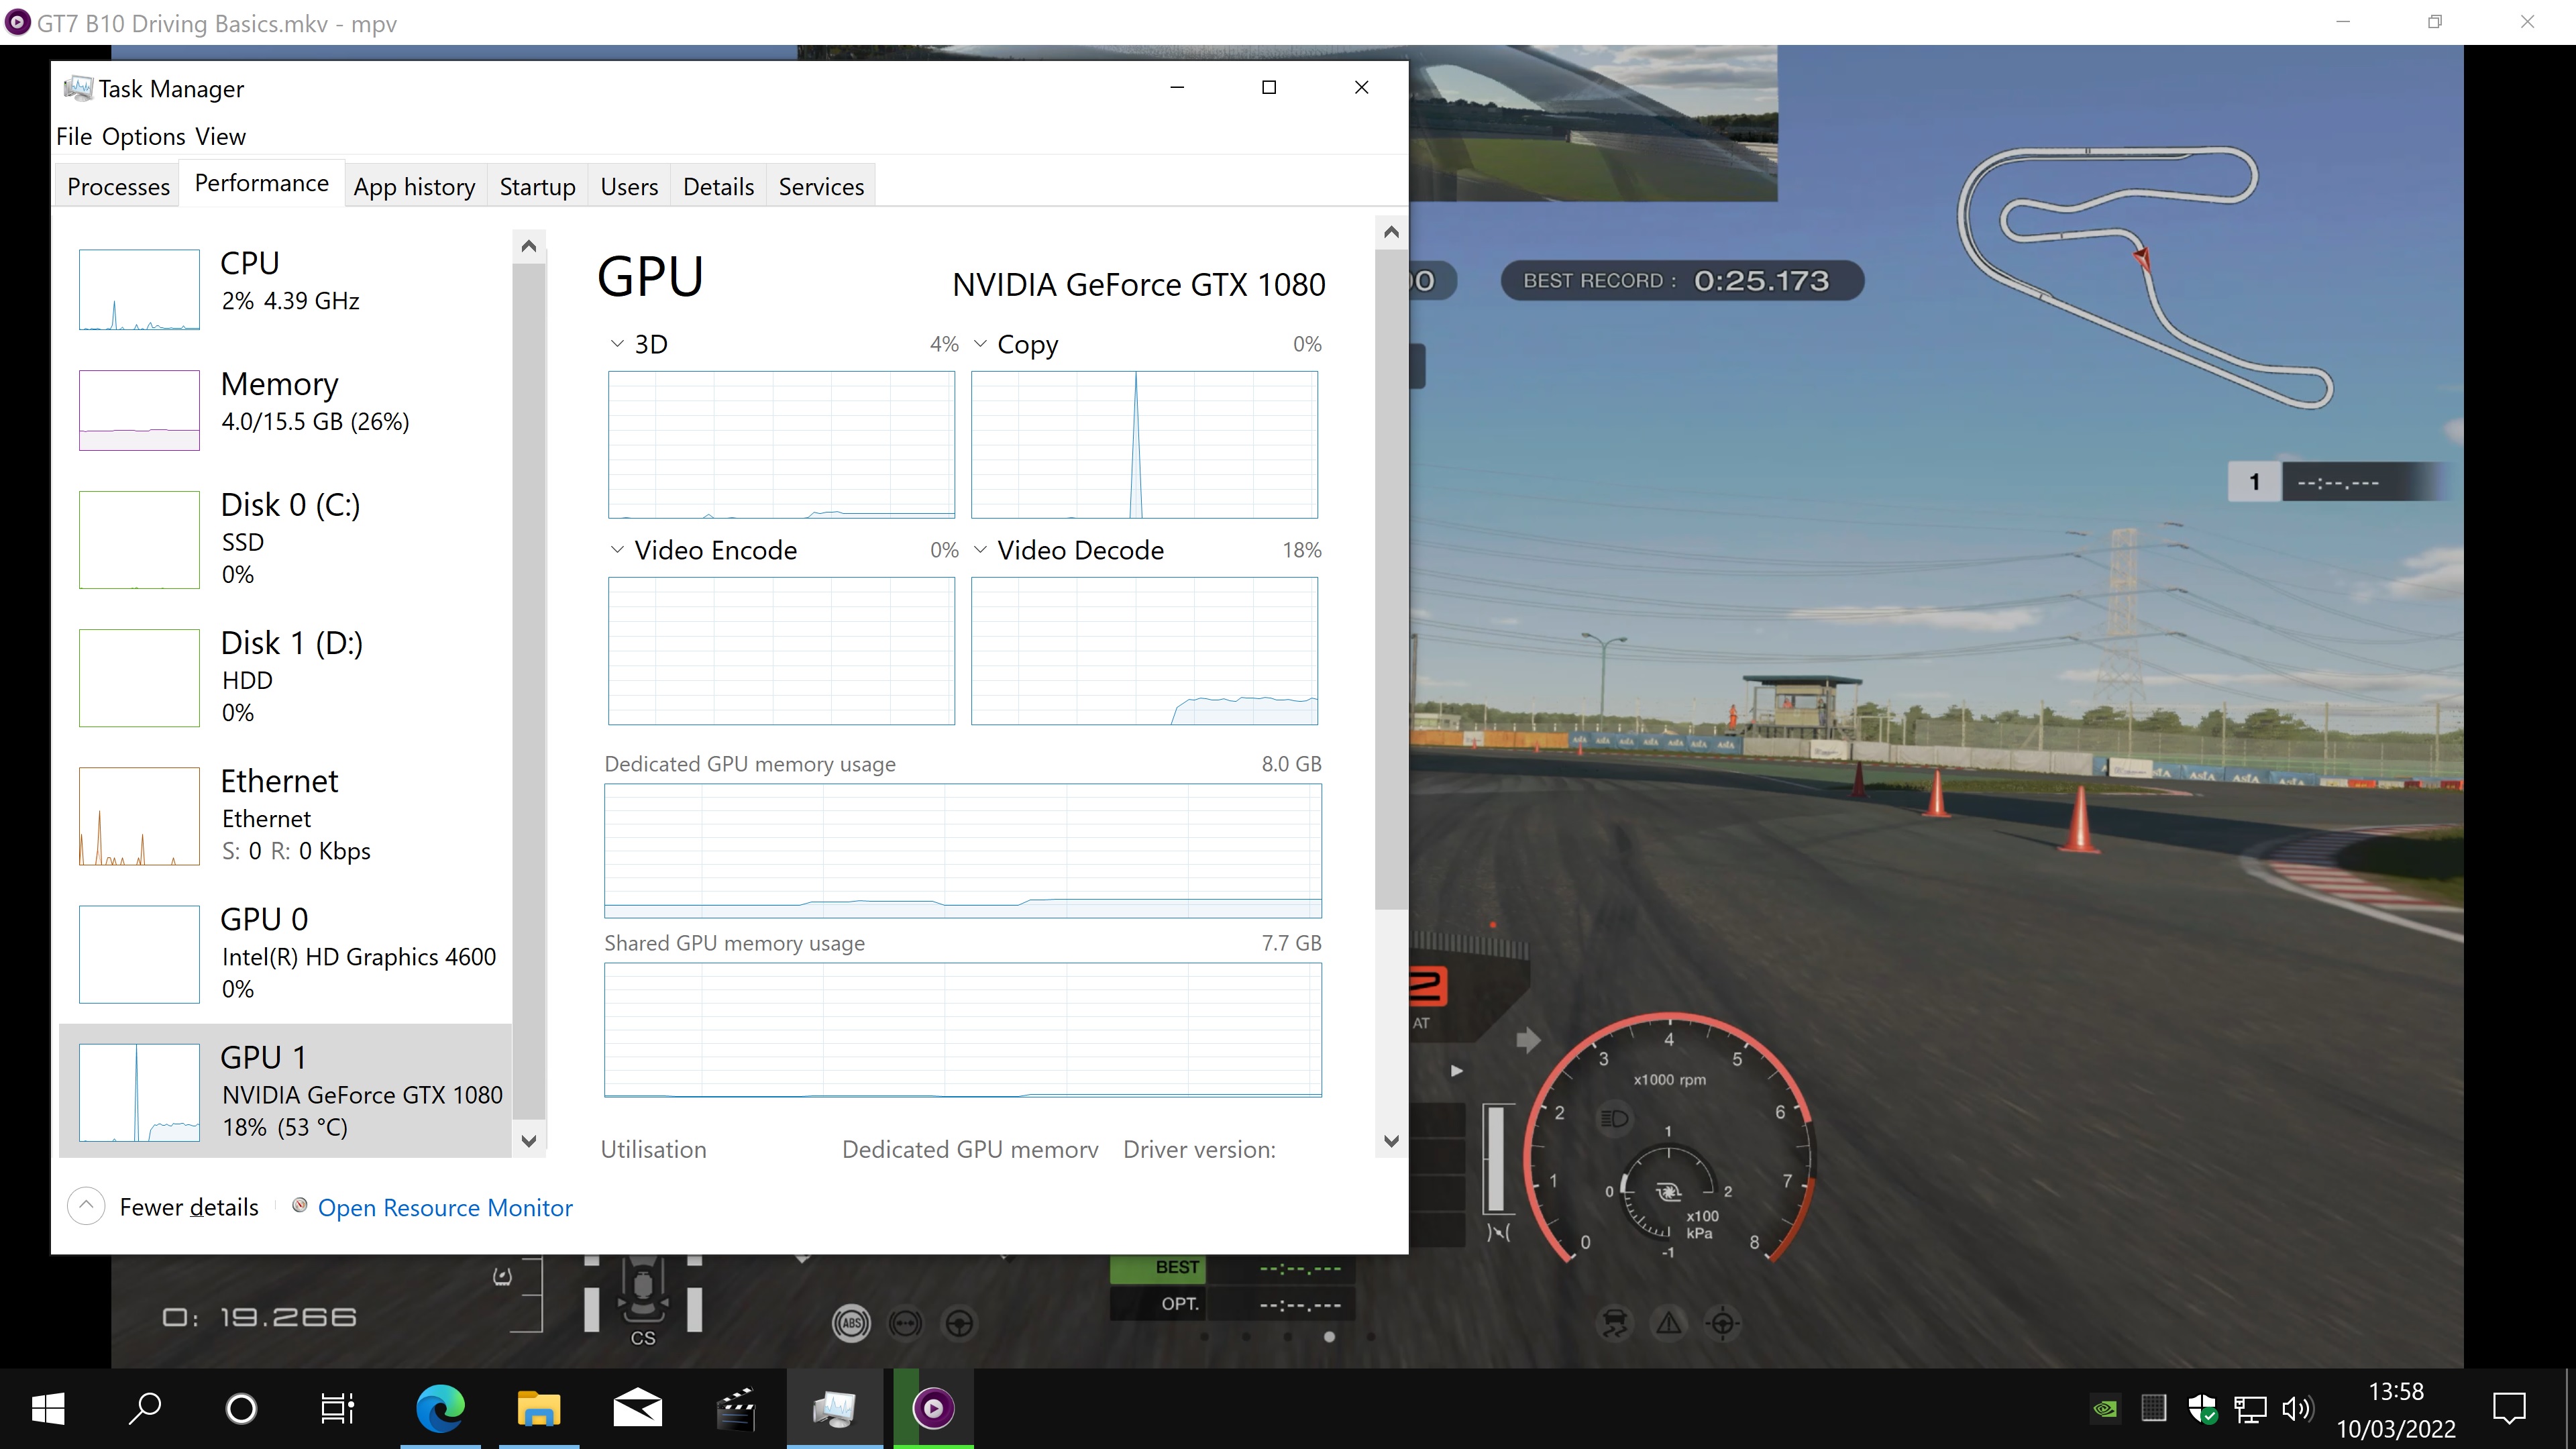Open the Movies clapperboard taskbar icon
2576x1449 pixels.
click(736, 1409)
